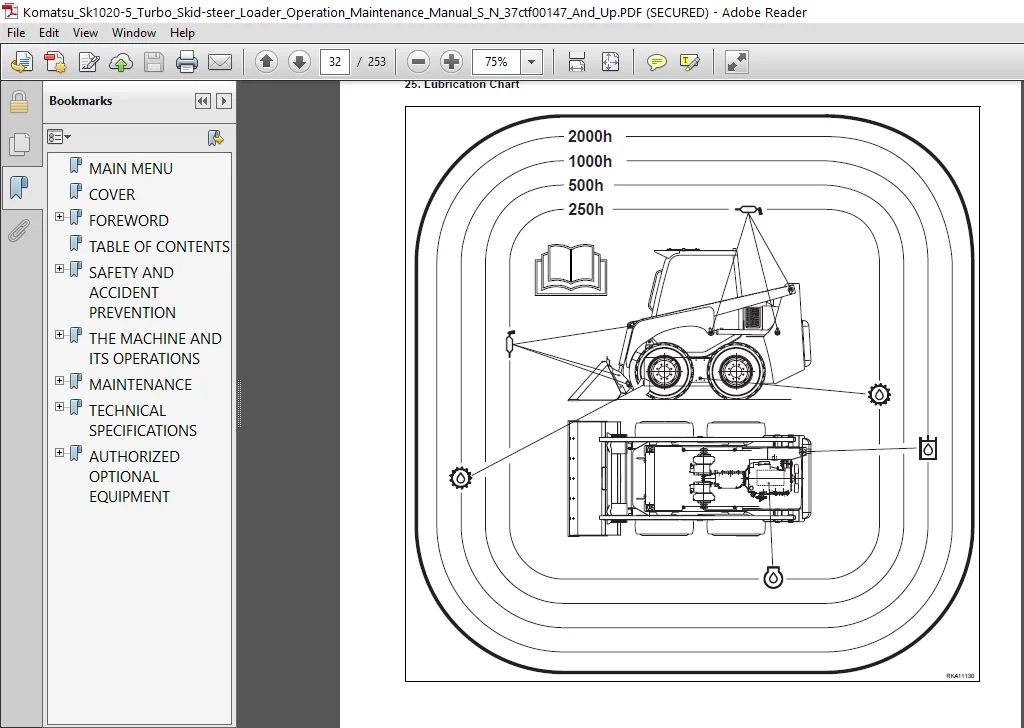Image resolution: width=1024 pixels, height=728 pixels.
Task: Open AUTHORIZED OPTIONAL EQUIPMENT bookmark
Action: (134, 477)
